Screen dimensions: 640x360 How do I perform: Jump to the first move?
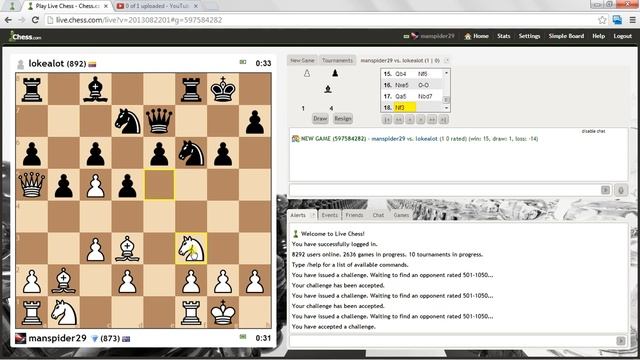[x=387, y=120]
